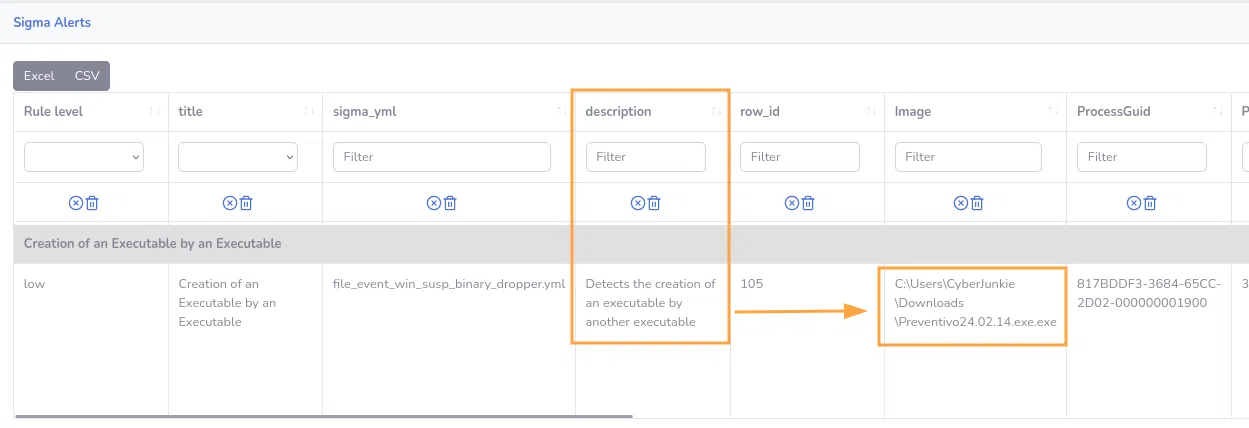Viewport: 1249px width, 428px height.
Task: Click the sigma_yml Filter input field
Action: pos(442,157)
